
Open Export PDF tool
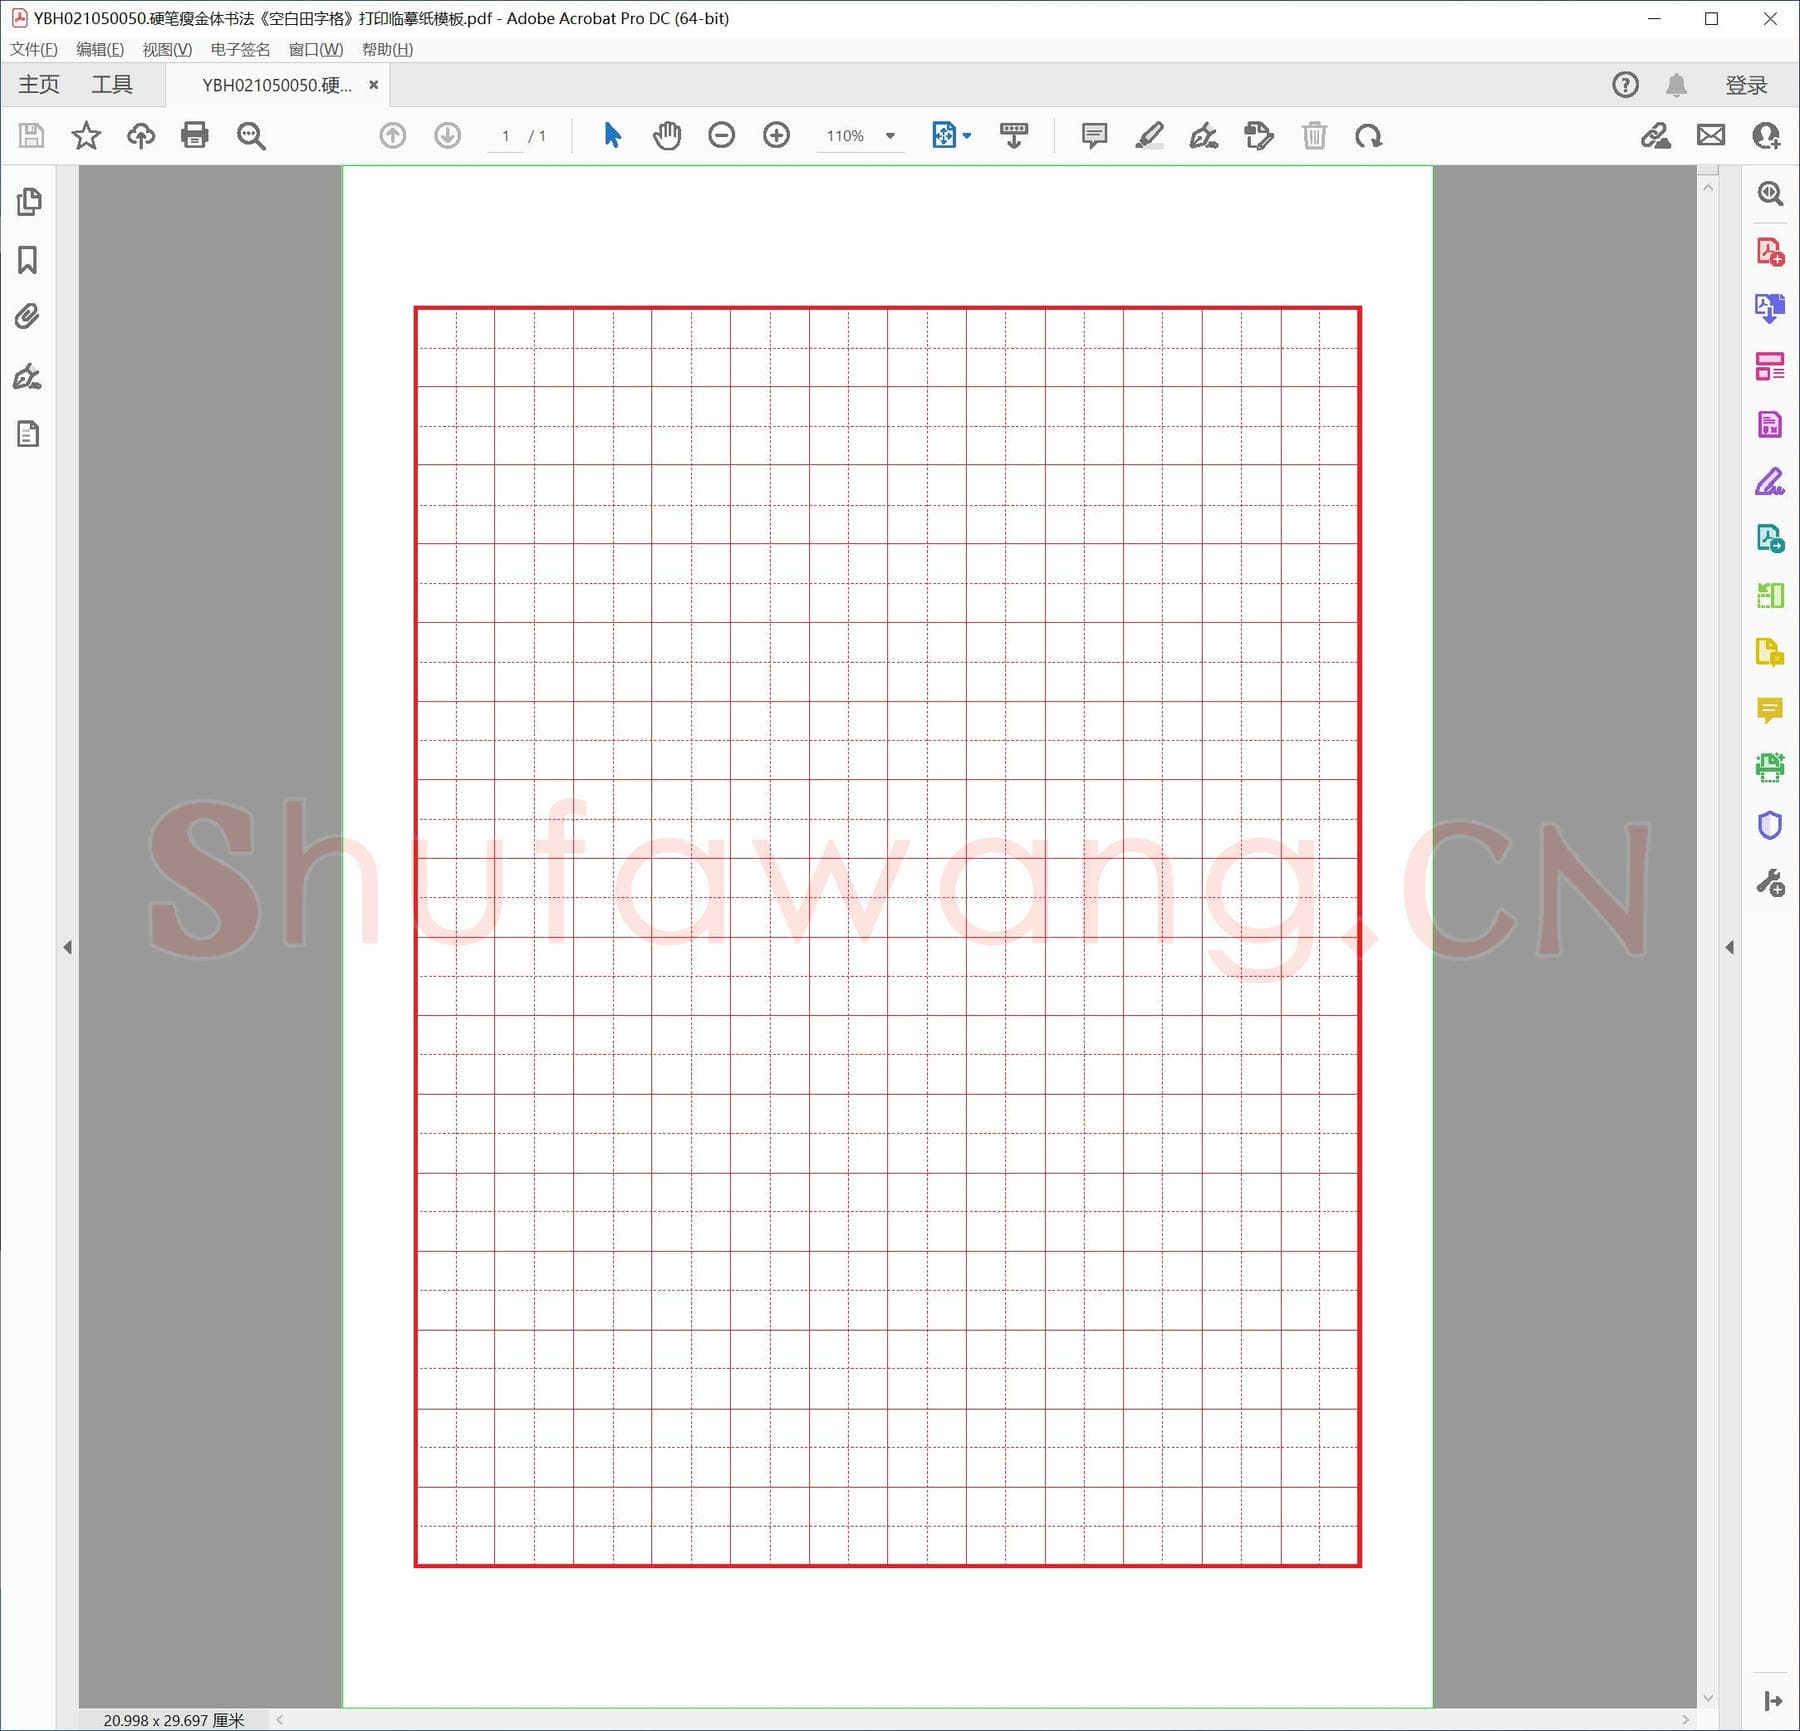[x=1770, y=308]
